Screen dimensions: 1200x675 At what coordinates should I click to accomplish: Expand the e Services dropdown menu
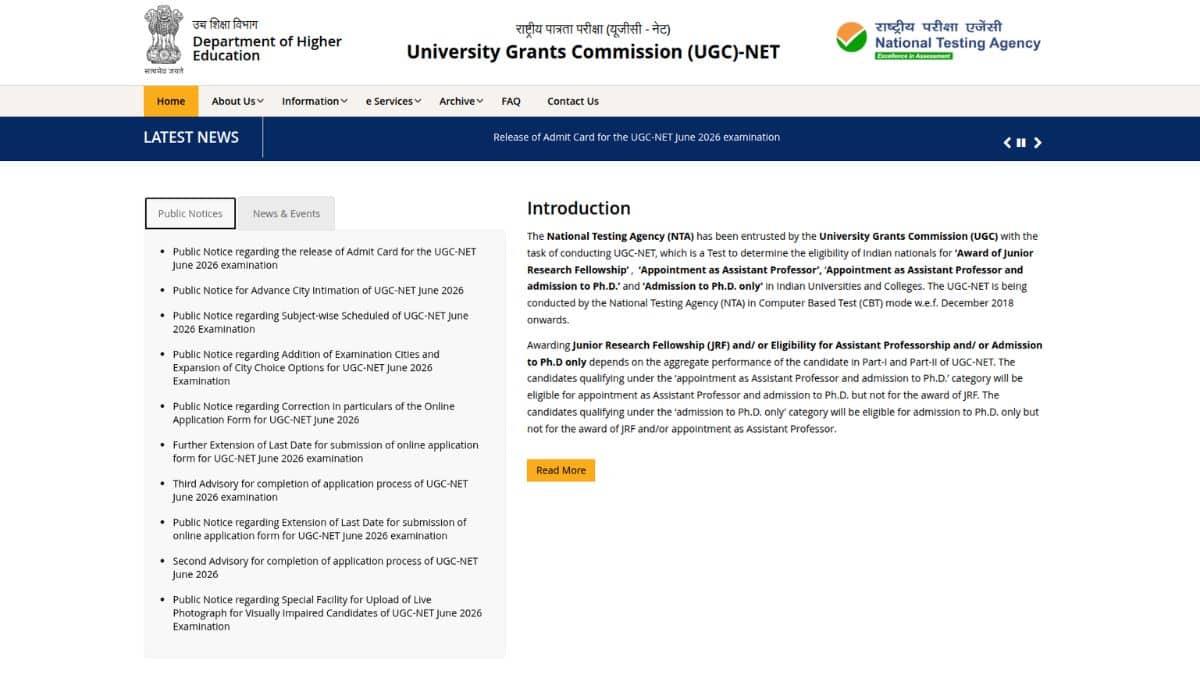tap(393, 101)
